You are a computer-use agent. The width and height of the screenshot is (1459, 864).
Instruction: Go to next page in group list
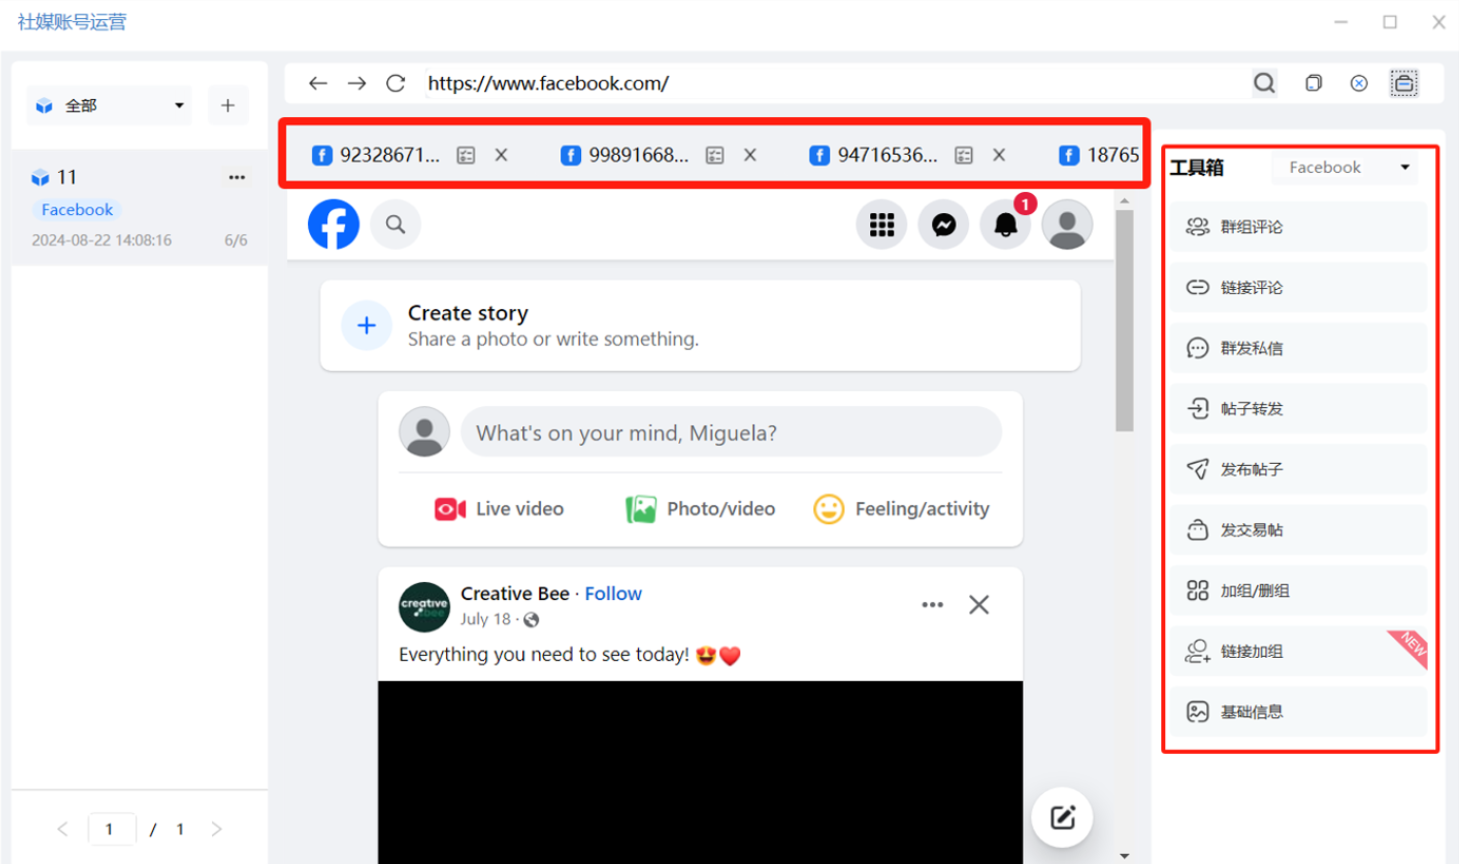coord(217,829)
